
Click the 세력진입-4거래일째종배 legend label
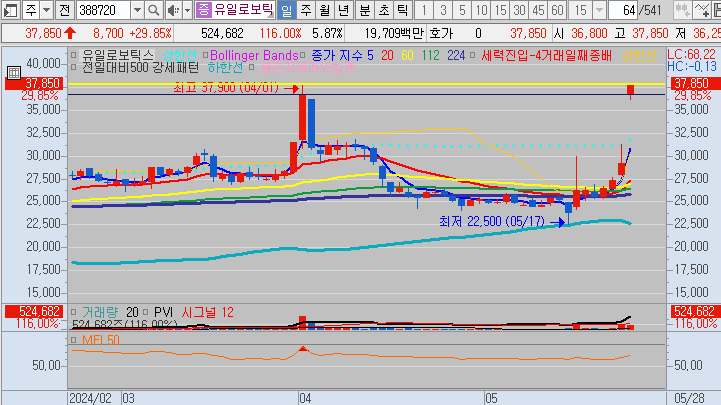point(547,56)
